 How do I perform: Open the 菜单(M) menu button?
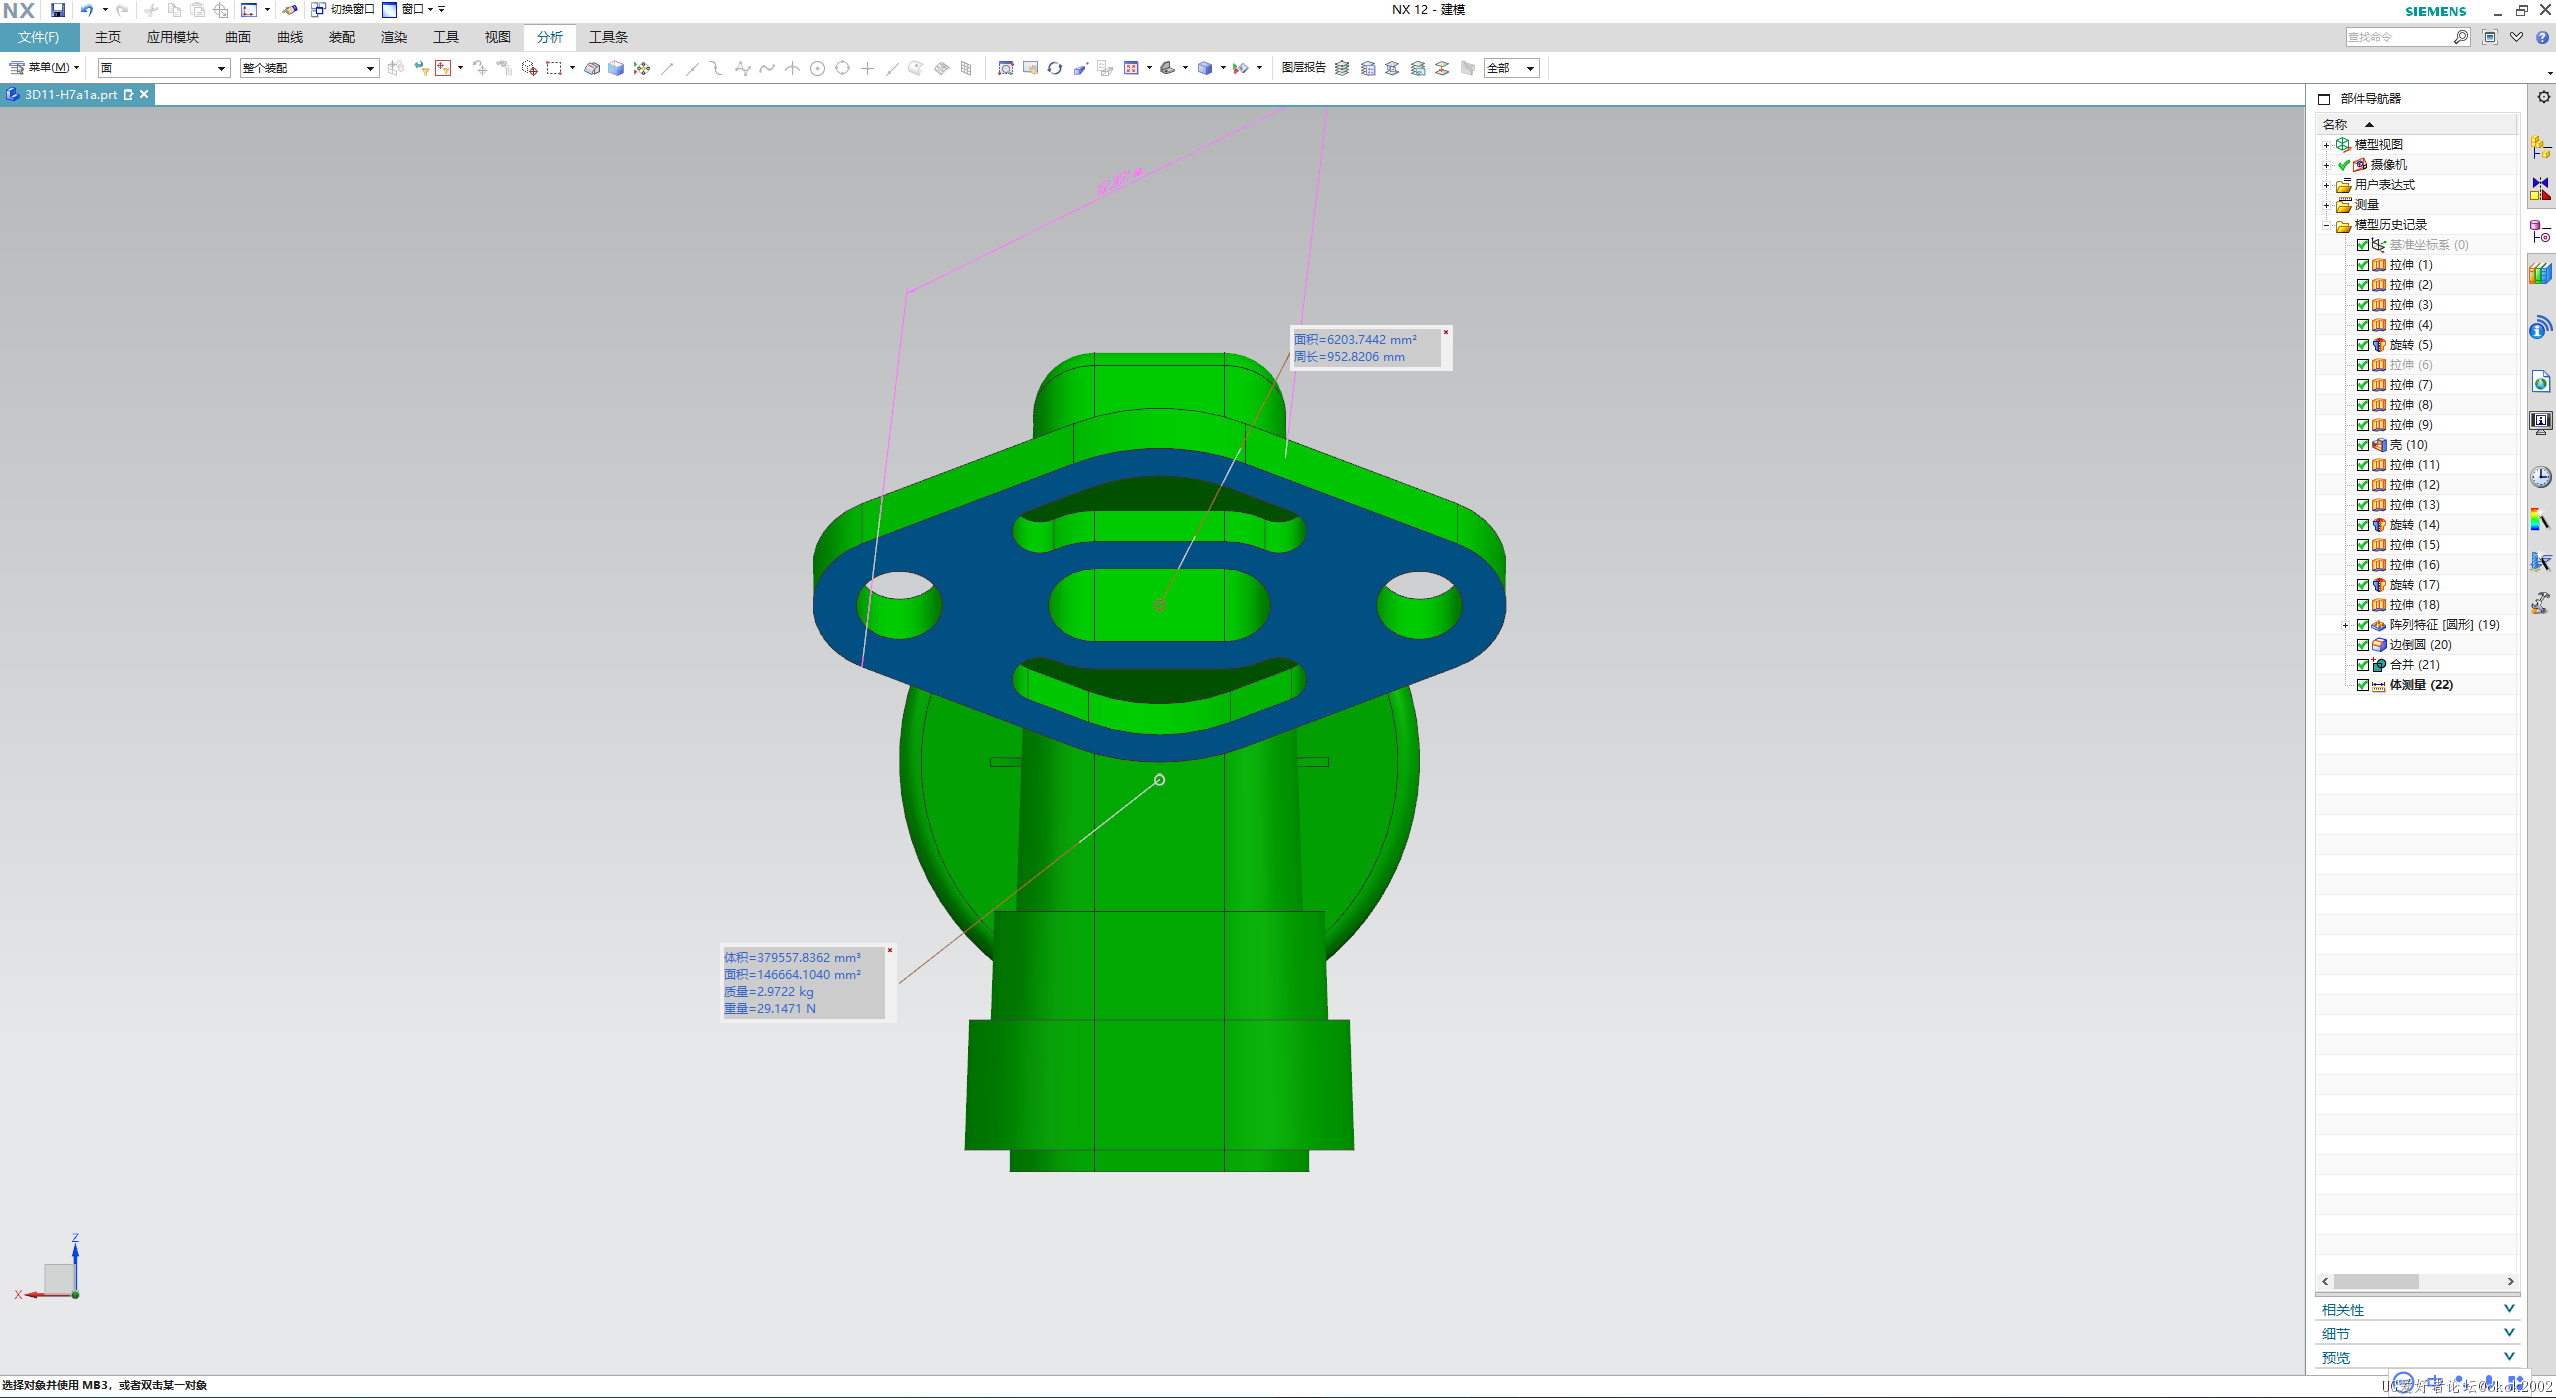(45, 68)
